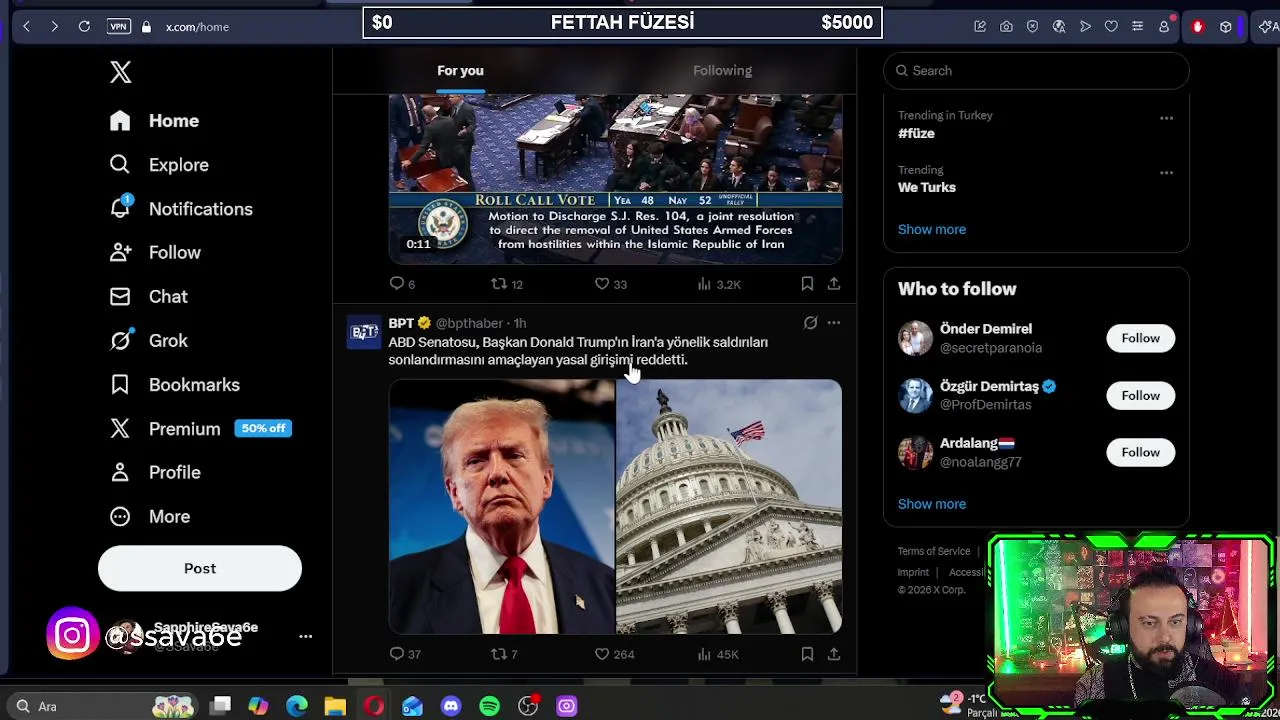This screenshot has height=720, width=1280.
Task: Follow Ardalang
Action: click(x=1140, y=452)
